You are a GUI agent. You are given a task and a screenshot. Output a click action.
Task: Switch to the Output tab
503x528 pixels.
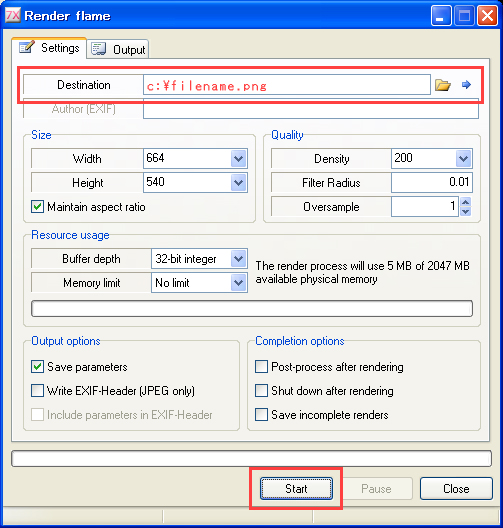(x=118, y=49)
